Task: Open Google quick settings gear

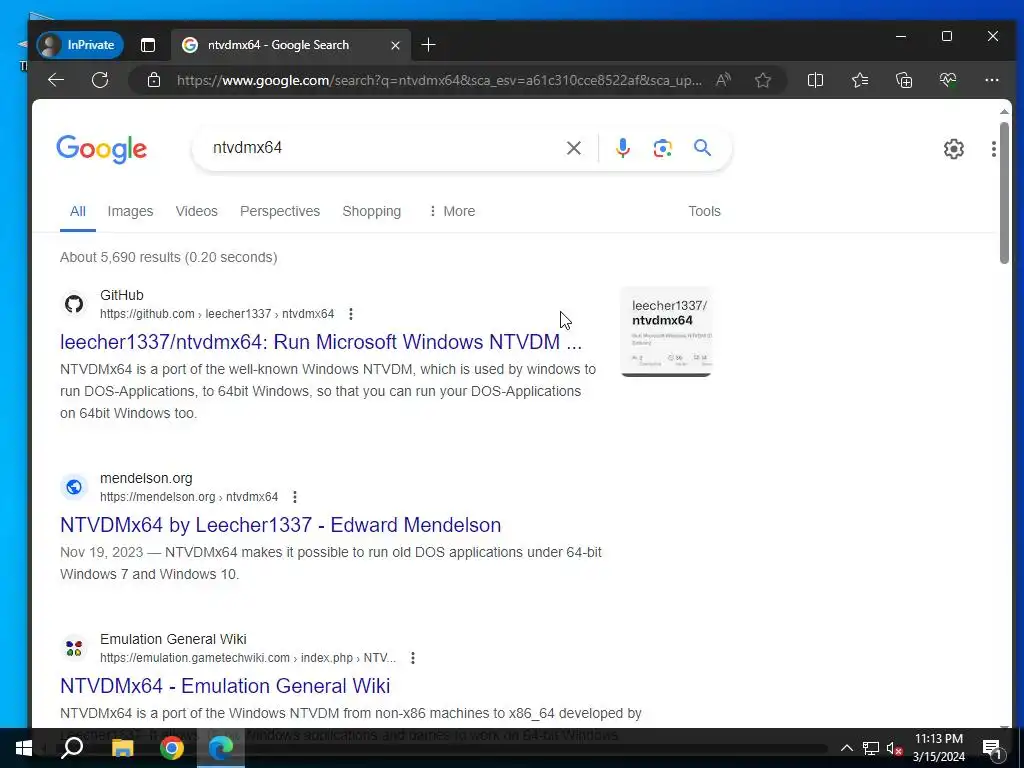Action: (x=953, y=149)
